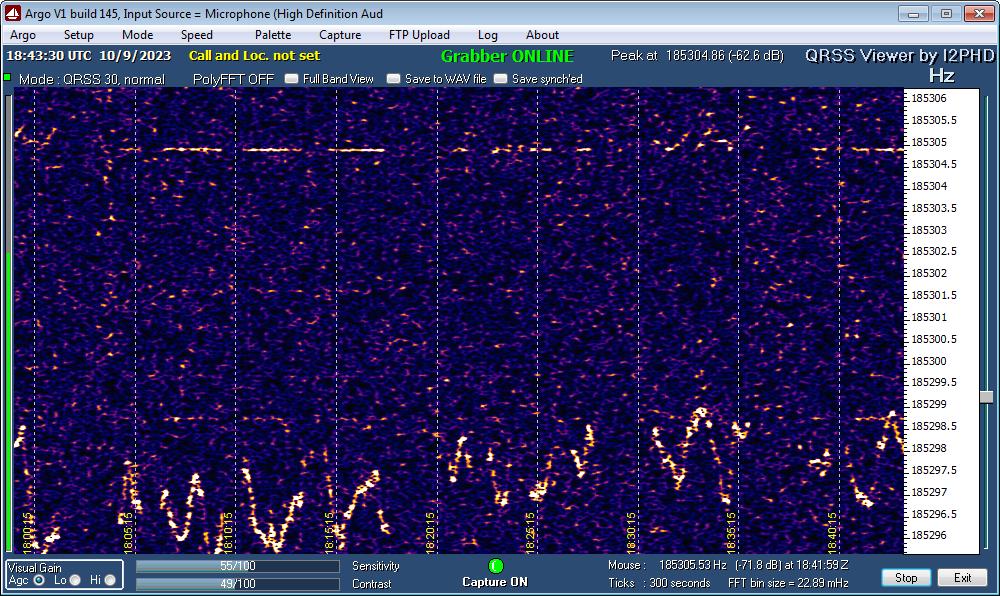
Task: Click the 185302.5 scale label
Action: pos(934,251)
